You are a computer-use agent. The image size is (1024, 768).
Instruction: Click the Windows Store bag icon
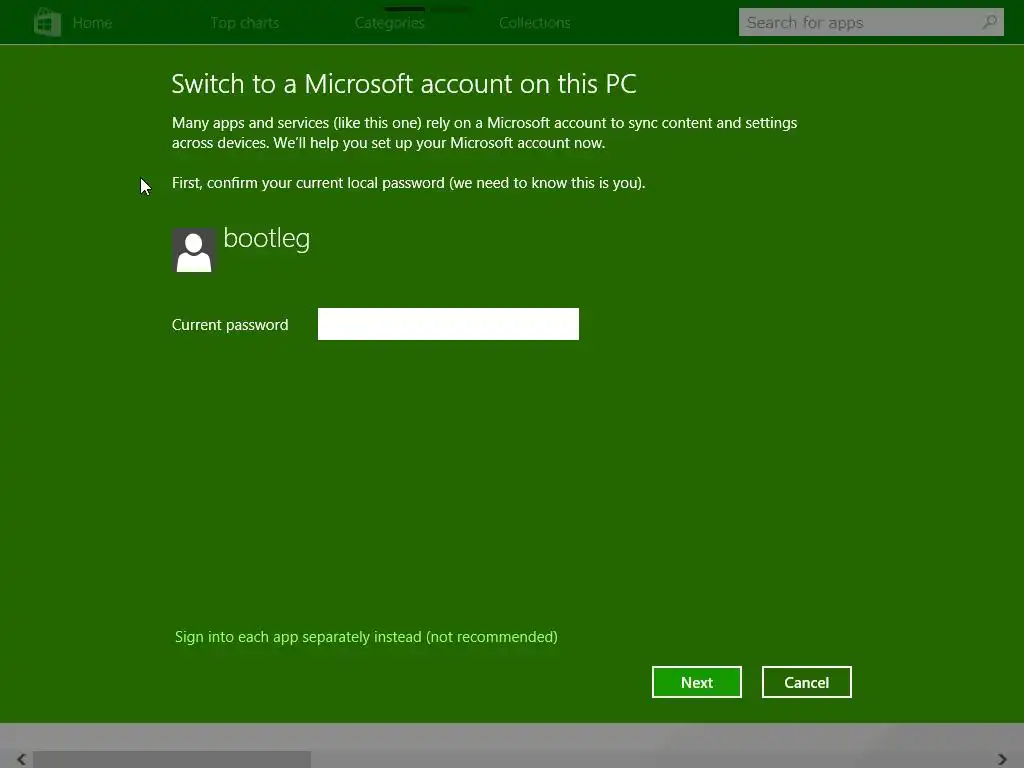[x=47, y=22]
